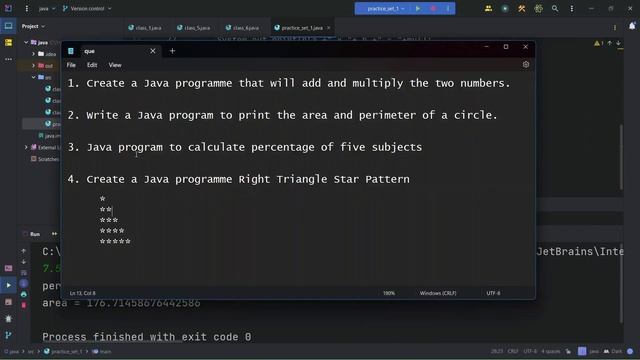Click UTF-8 in IntelliJ status bar

pyautogui.click(x=530, y=351)
